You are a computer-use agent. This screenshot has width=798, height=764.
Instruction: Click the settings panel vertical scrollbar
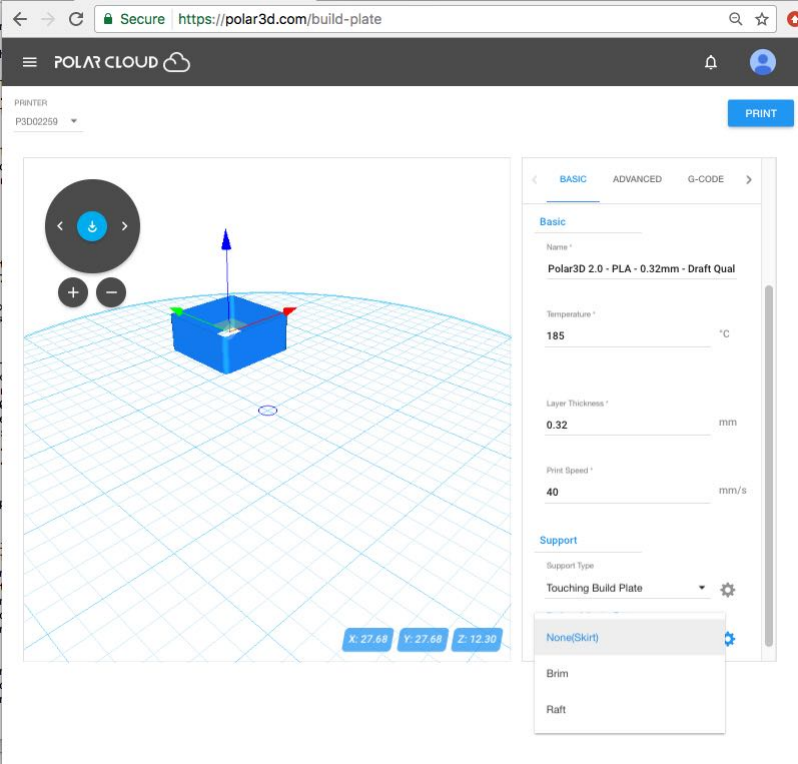[x=768, y=466]
